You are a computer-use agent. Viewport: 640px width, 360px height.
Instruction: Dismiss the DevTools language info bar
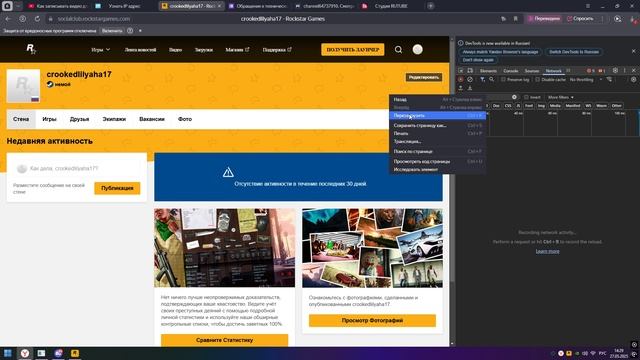(x=633, y=51)
